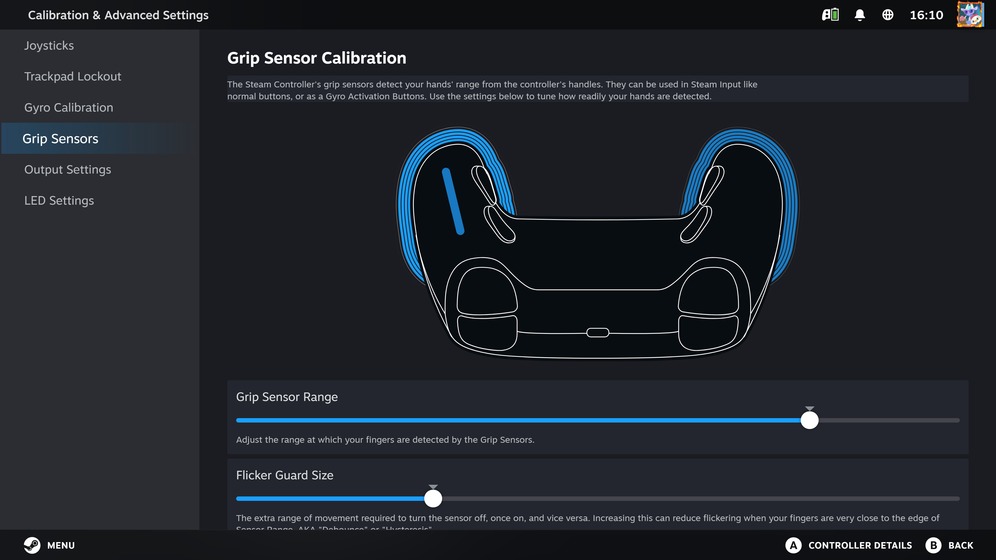Select Trackpad Lockout in sidebar
The width and height of the screenshot is (996, 560).
72,76
